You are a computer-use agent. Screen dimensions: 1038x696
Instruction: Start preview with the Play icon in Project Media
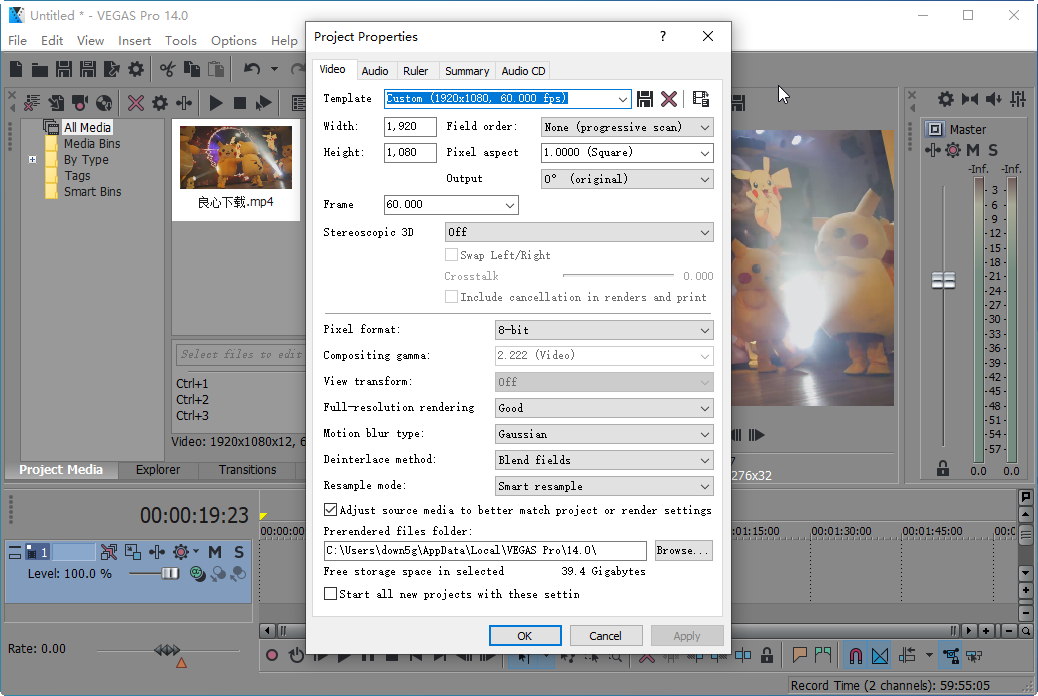tap(216, 103)
